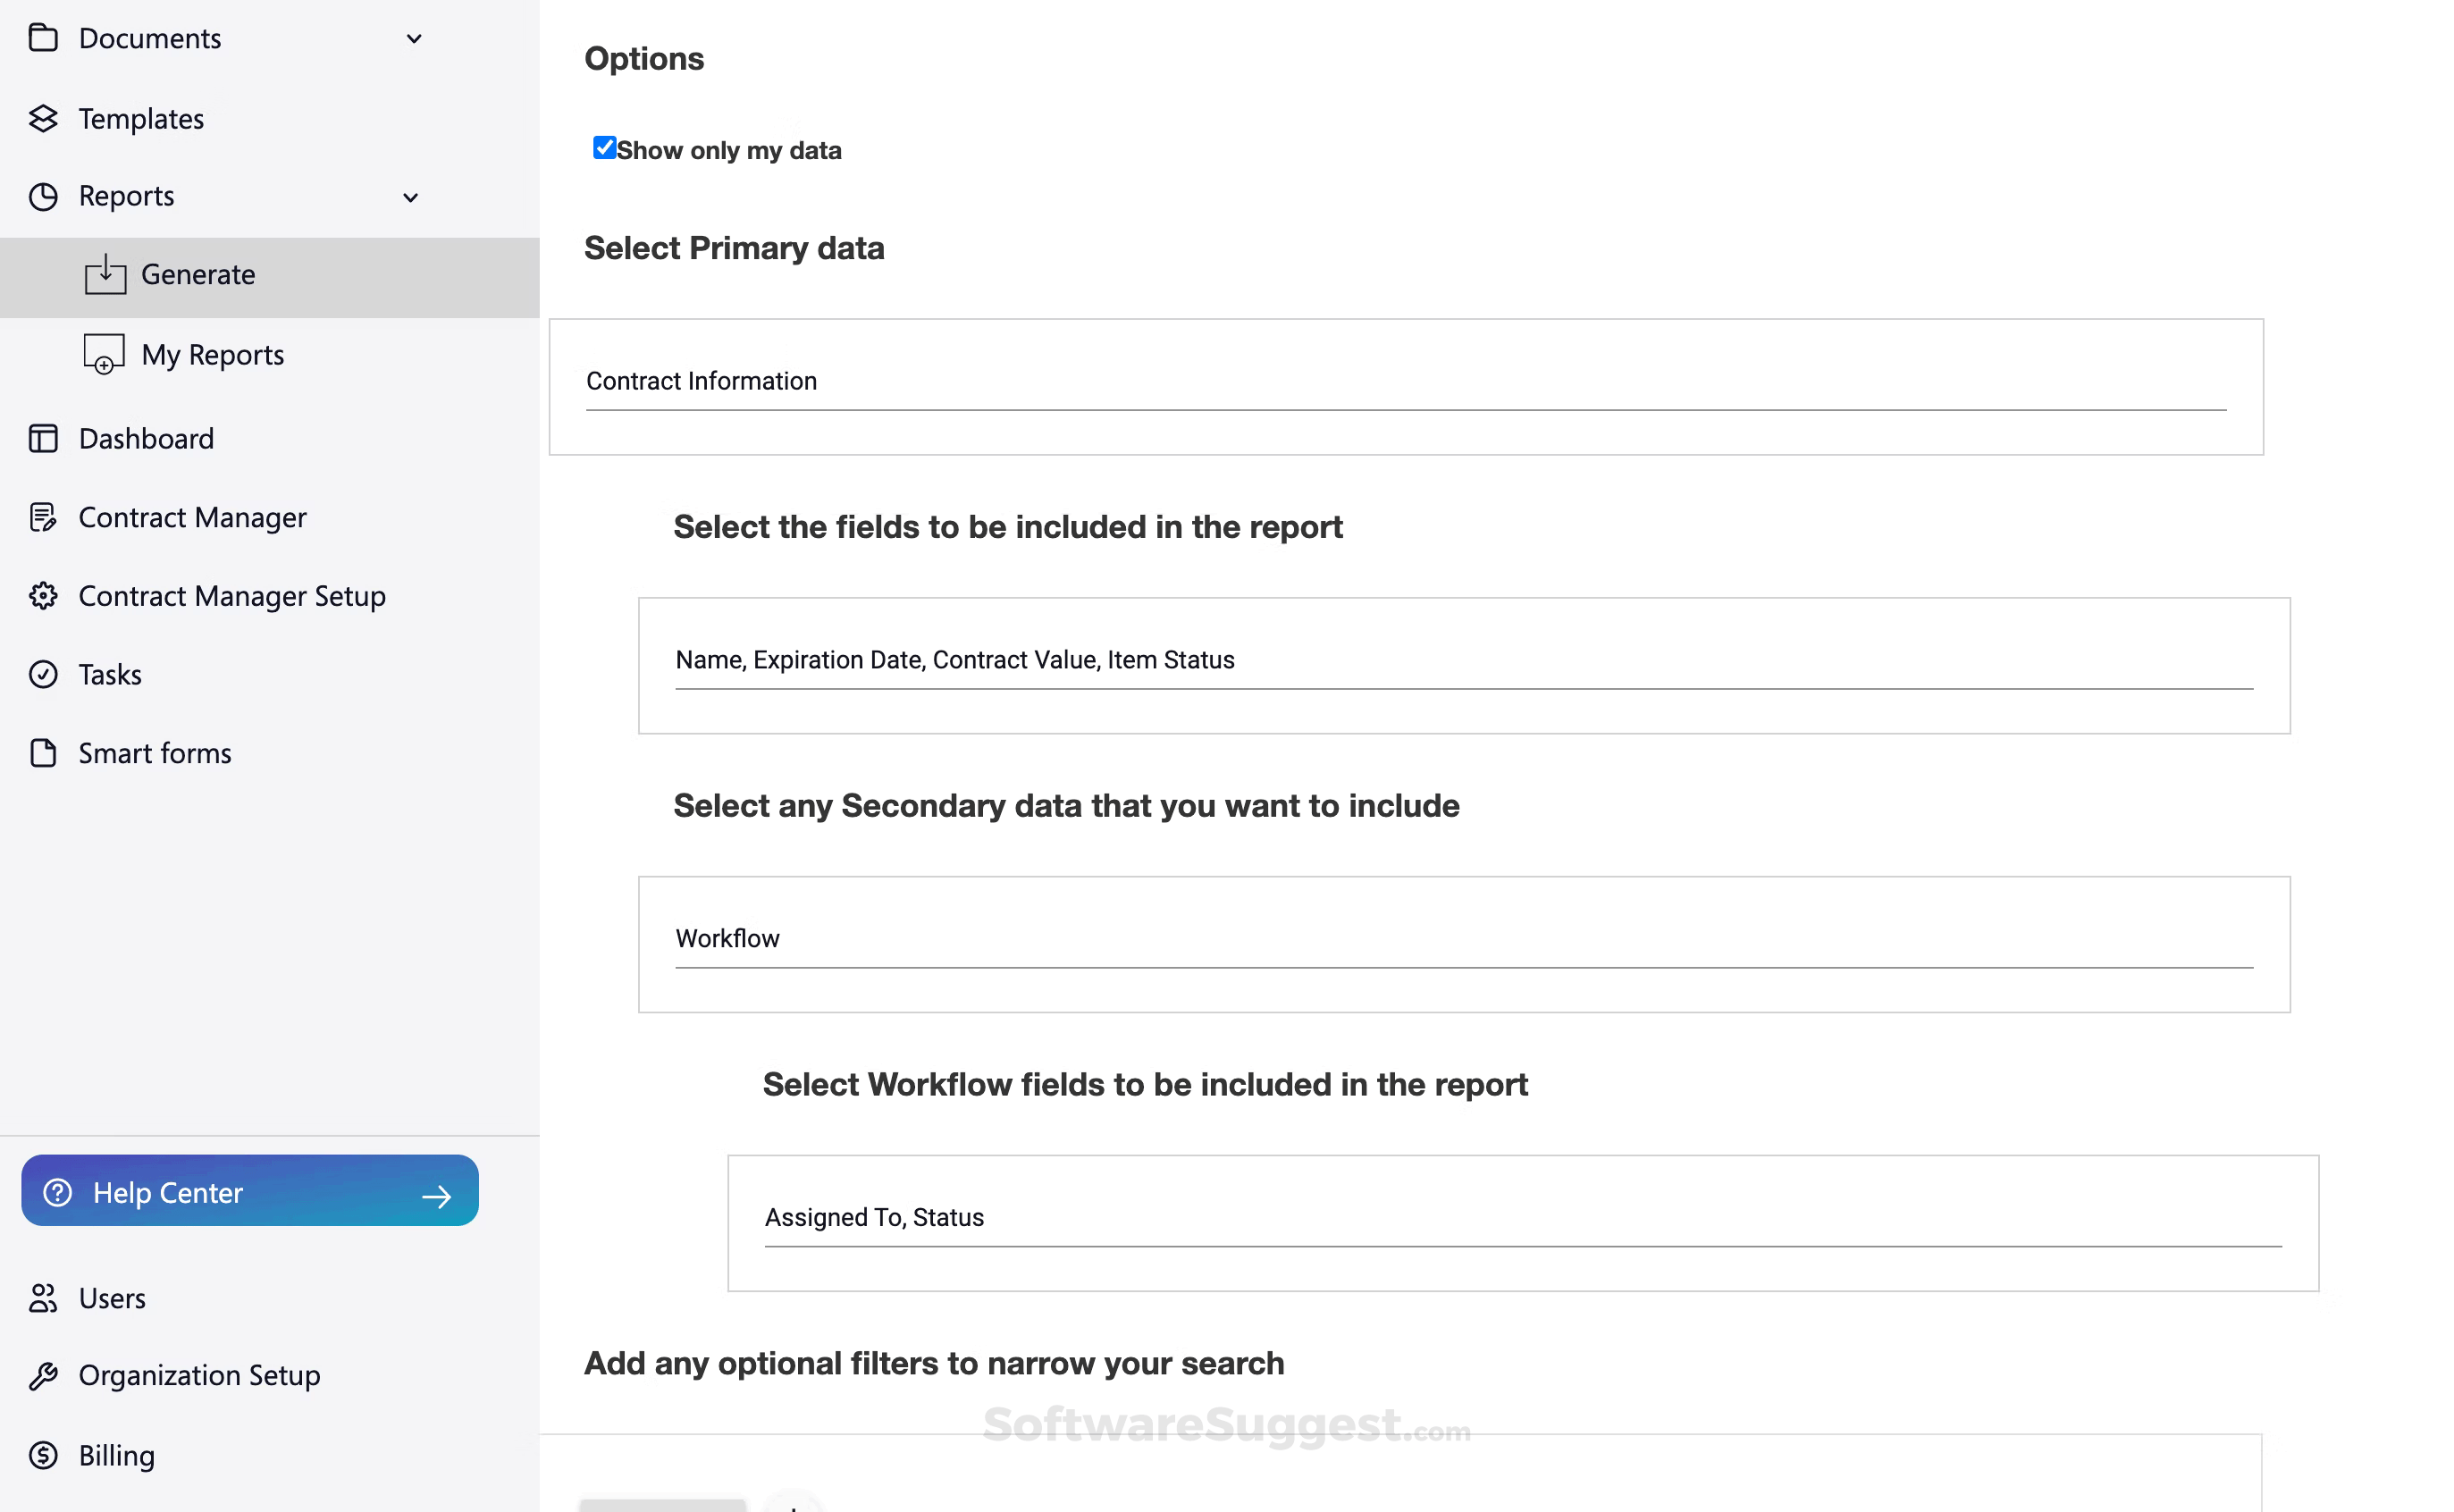Click the Select the fields to be included heading
This screenshot has width=2454, height=1512.
click(x=1008, y=527)
